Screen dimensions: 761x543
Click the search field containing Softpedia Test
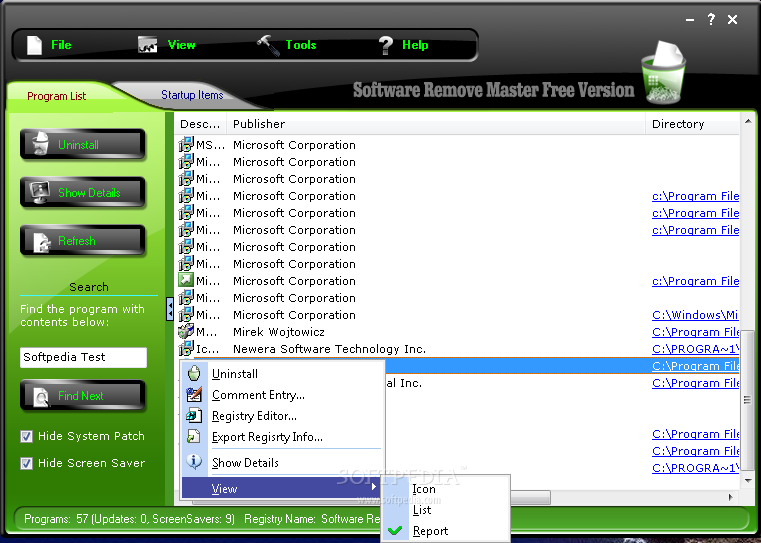tap(83, 357)
